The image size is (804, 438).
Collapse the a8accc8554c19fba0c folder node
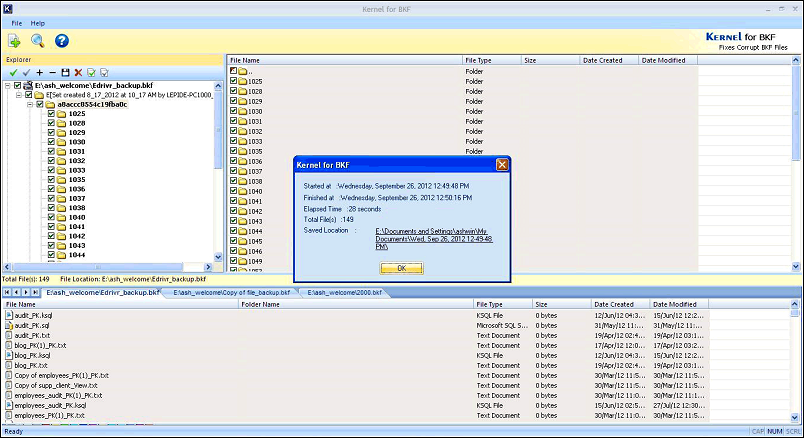(30, 105)
